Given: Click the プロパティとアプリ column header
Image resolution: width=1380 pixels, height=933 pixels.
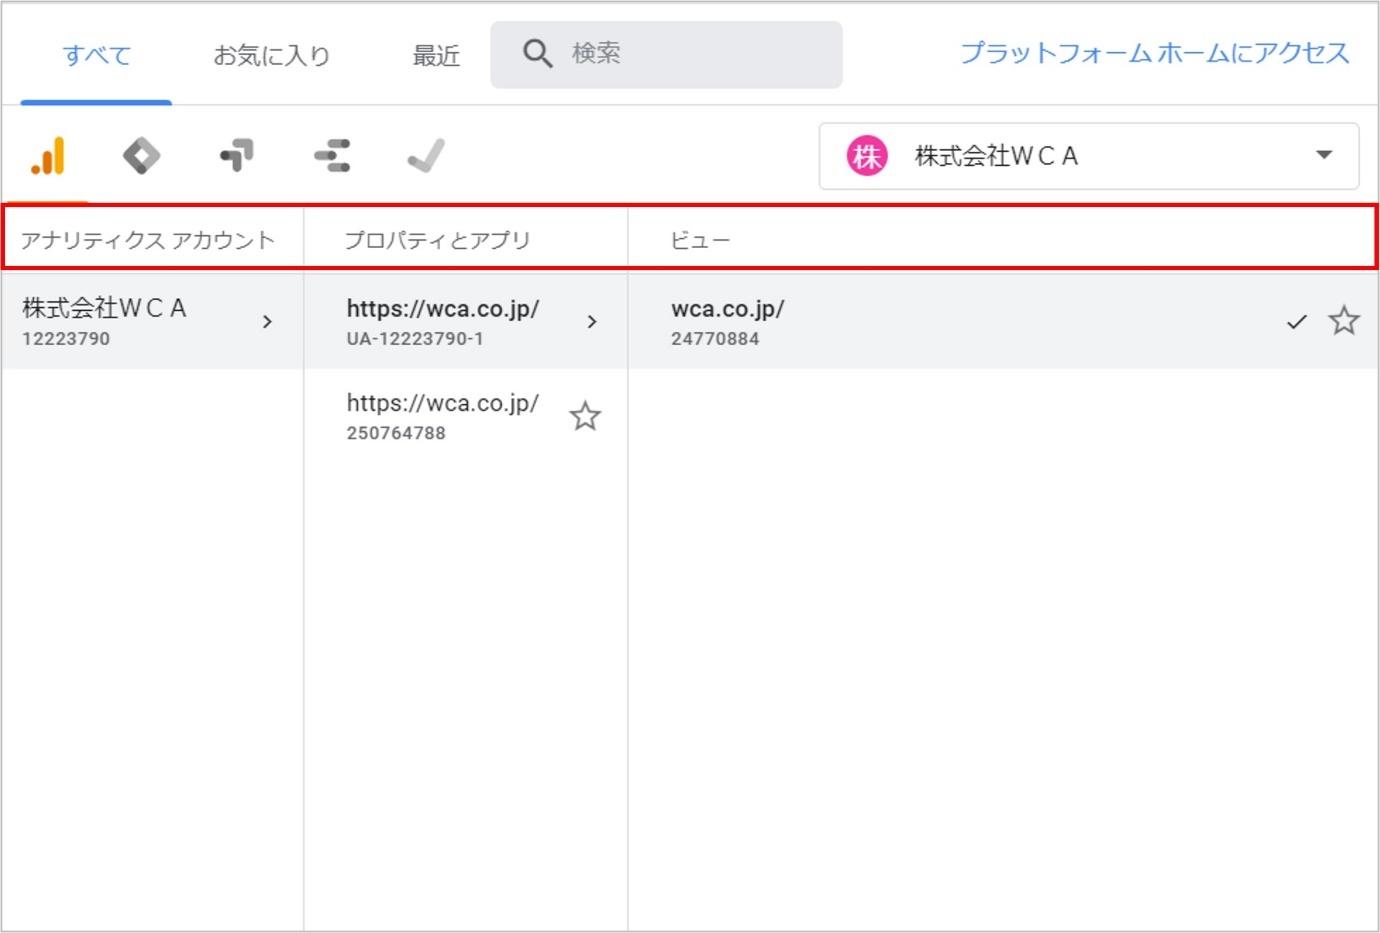Looking at the screenshot, I should pos(437,240).
